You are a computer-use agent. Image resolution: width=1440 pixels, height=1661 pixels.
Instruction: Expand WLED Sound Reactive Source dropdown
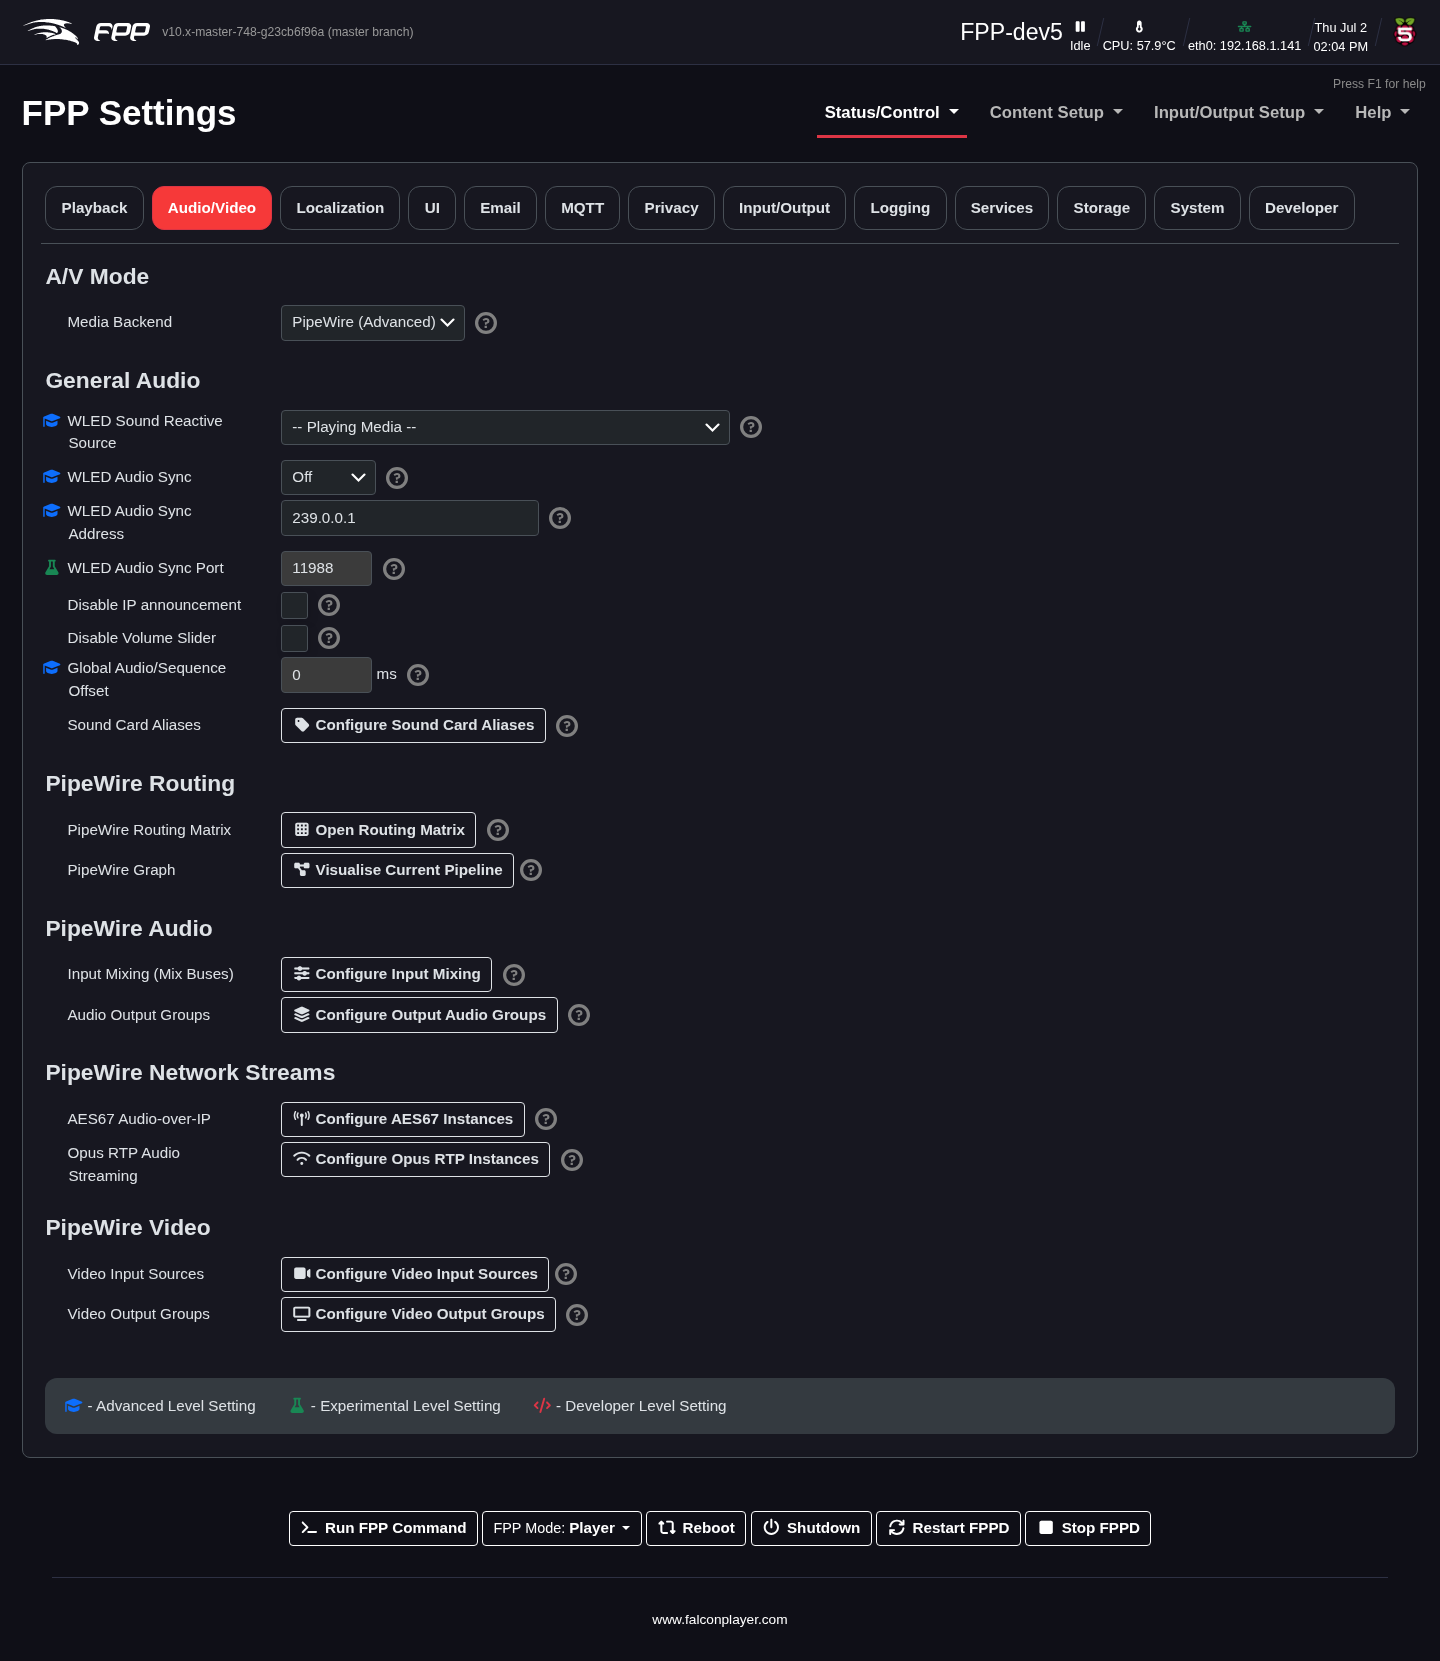point(505,427)
